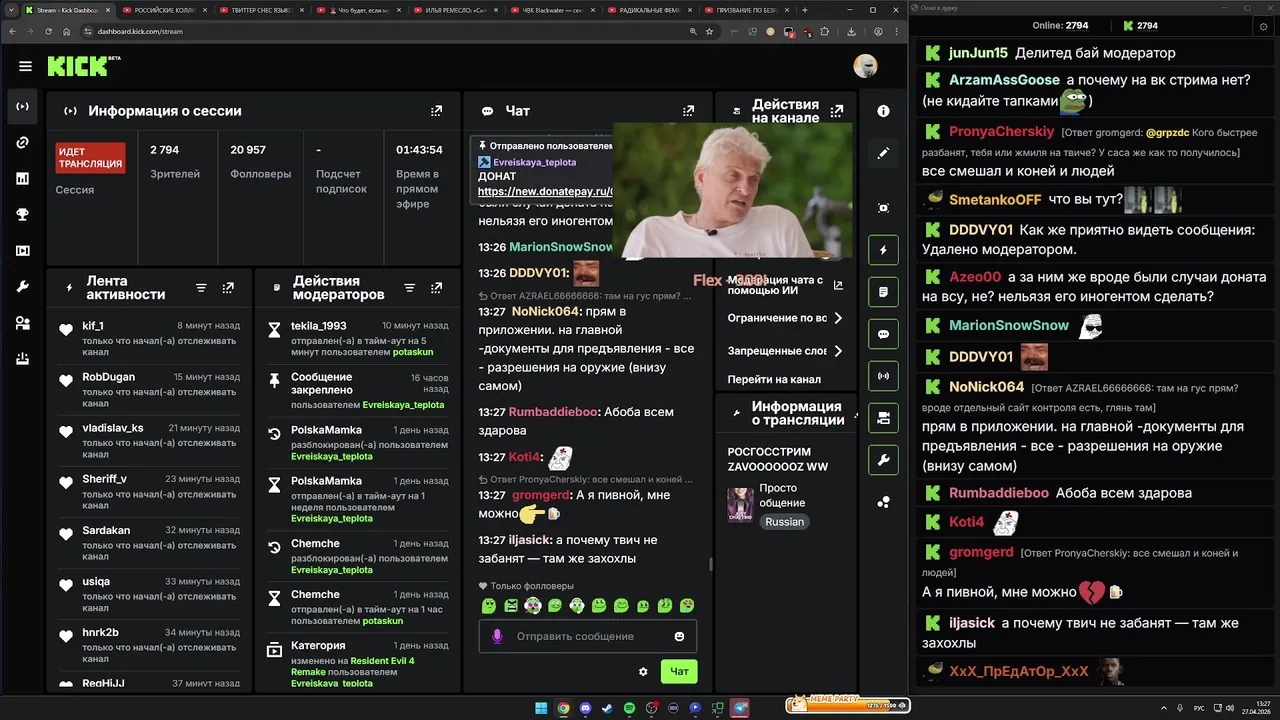Click the purple microphone icon in message box
Viewport: 1280px width, 720px height.
(x=497, y=636)
